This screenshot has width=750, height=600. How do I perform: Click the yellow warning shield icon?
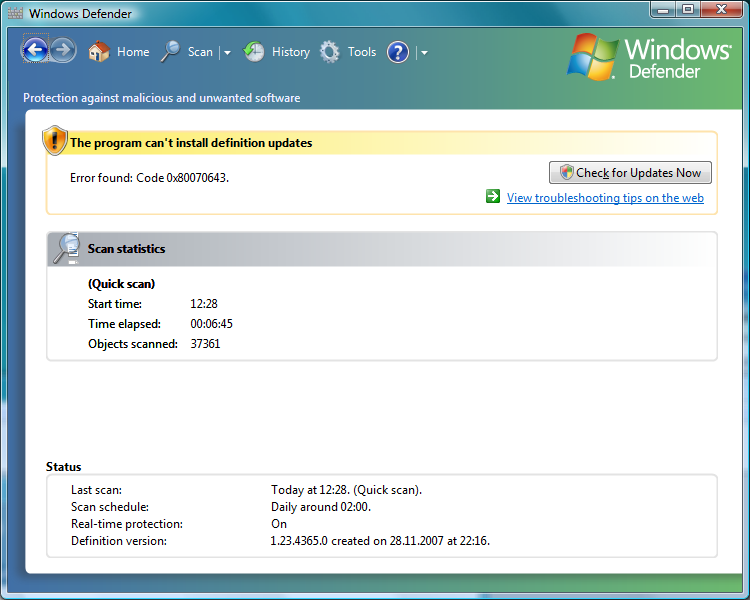[55, 141]
